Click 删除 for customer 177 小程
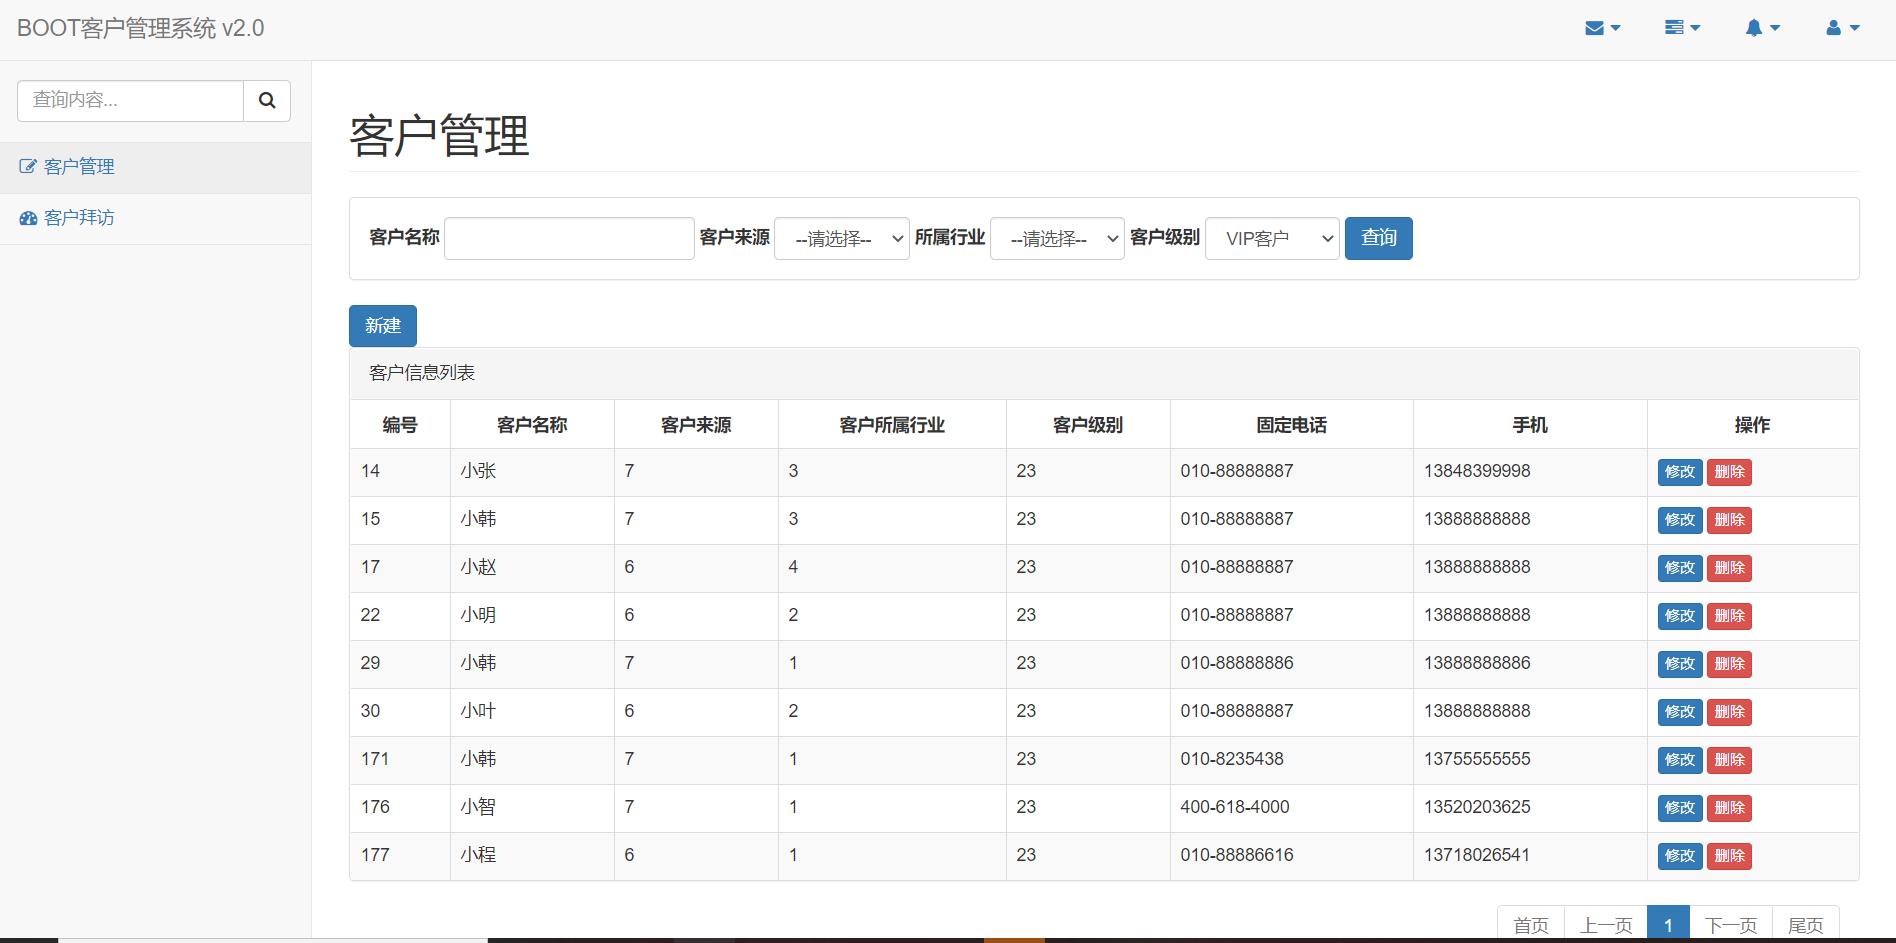 1729,856
